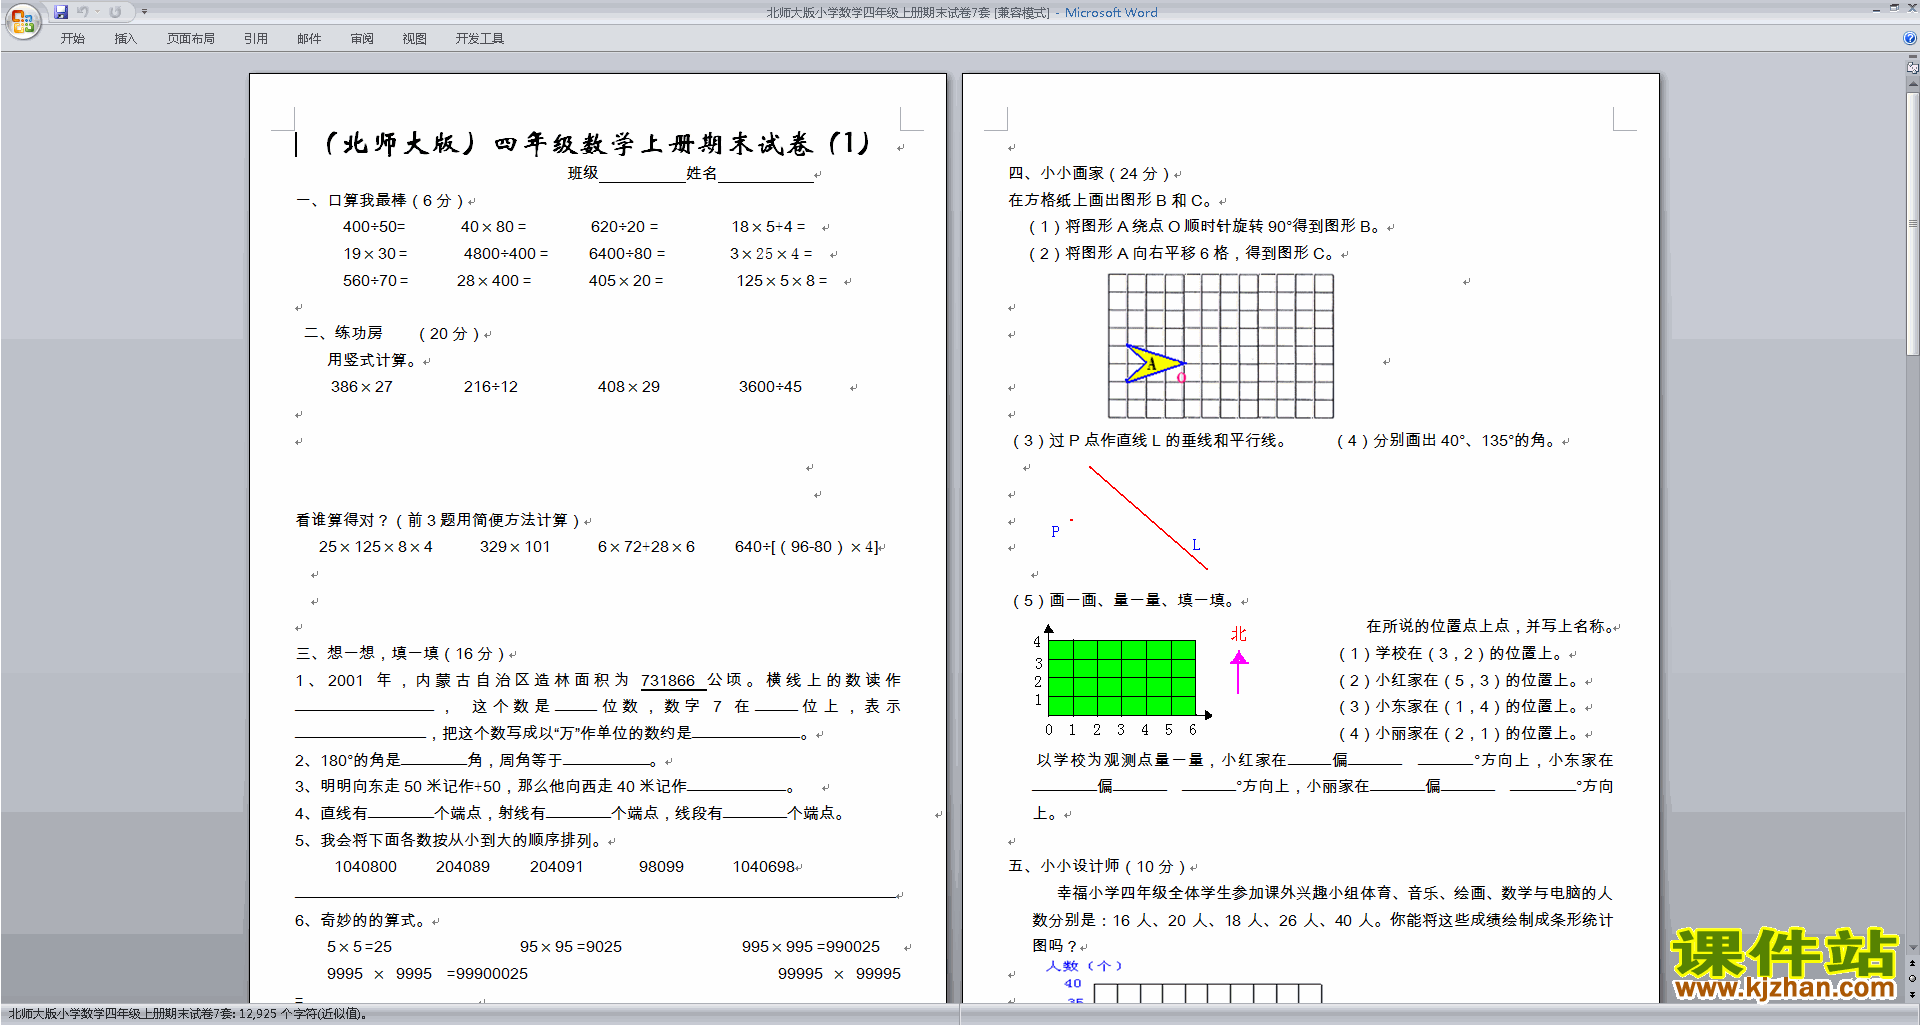Open the 开发工具 ribbon tab
The width and height of the screenshot is (1920, 1025).
pyautogui.click(x=480, y=39)
